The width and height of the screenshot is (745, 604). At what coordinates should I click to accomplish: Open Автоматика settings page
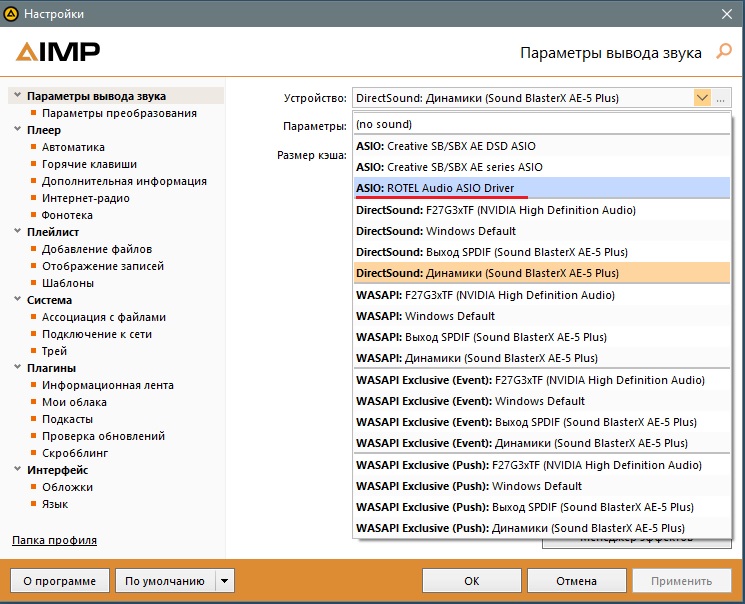point(73,147)
